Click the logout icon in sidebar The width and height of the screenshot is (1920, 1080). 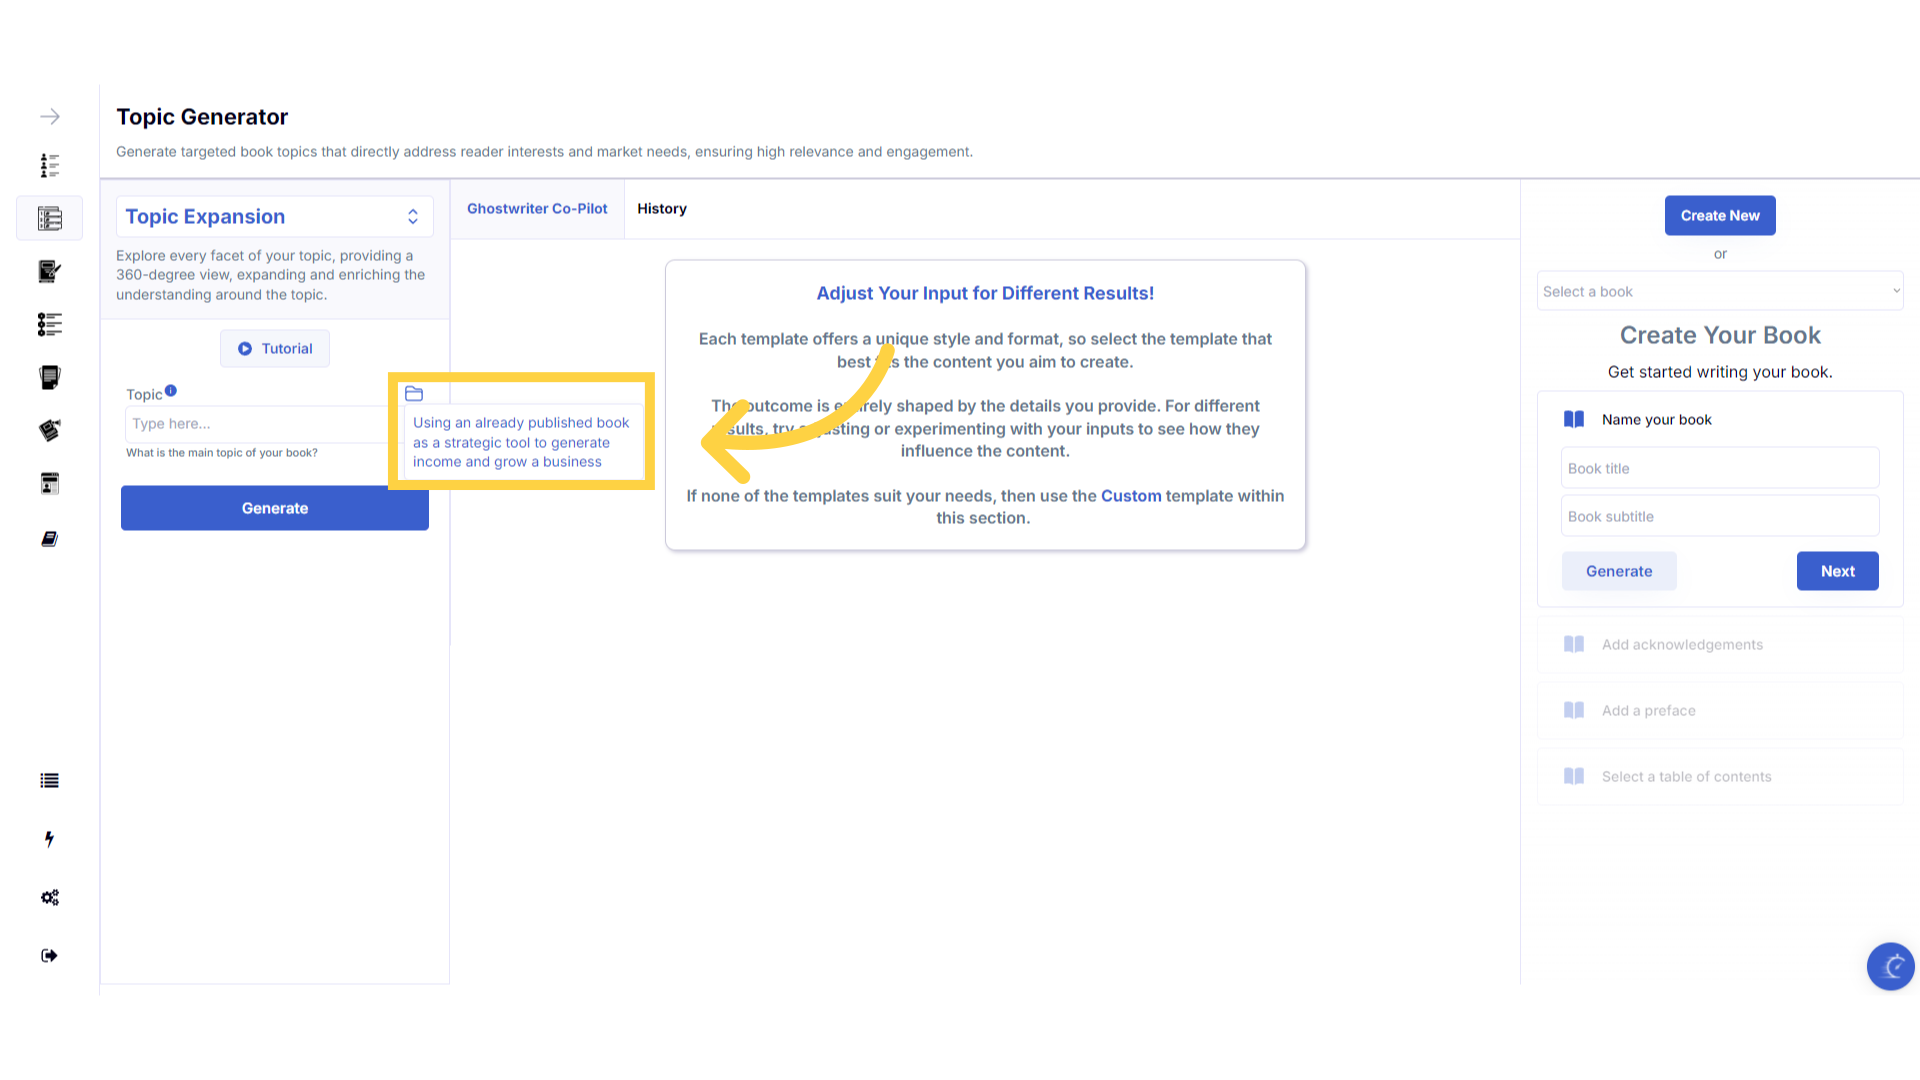[49, 956]
